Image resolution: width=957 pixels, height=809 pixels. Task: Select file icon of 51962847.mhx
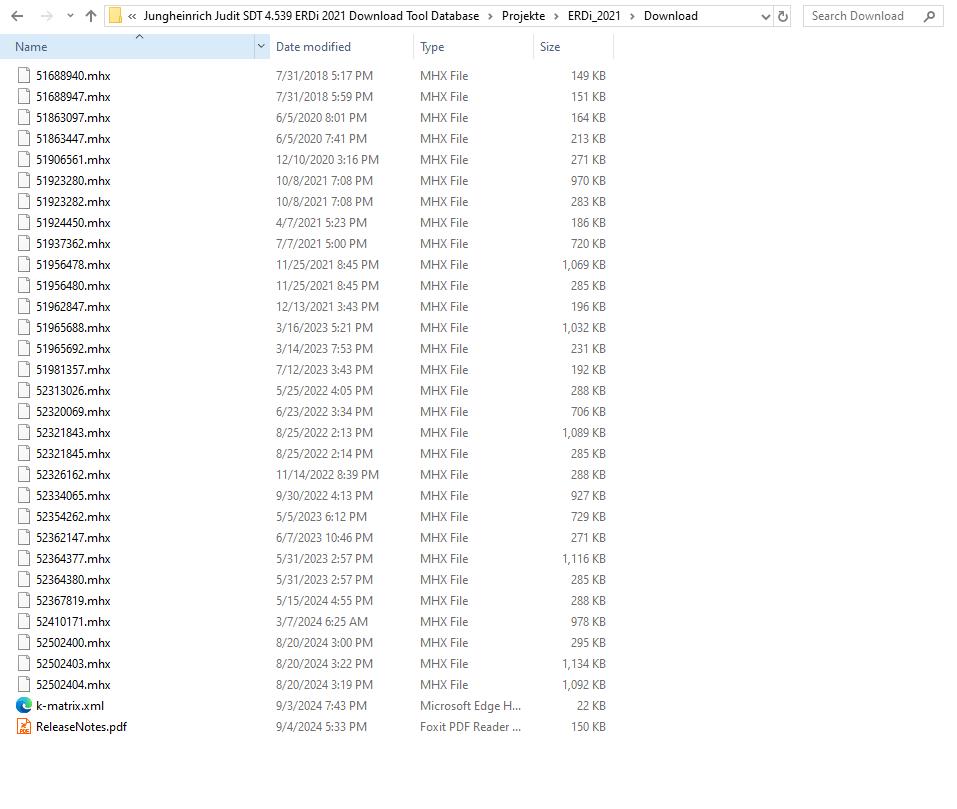[x=24, y=306]
